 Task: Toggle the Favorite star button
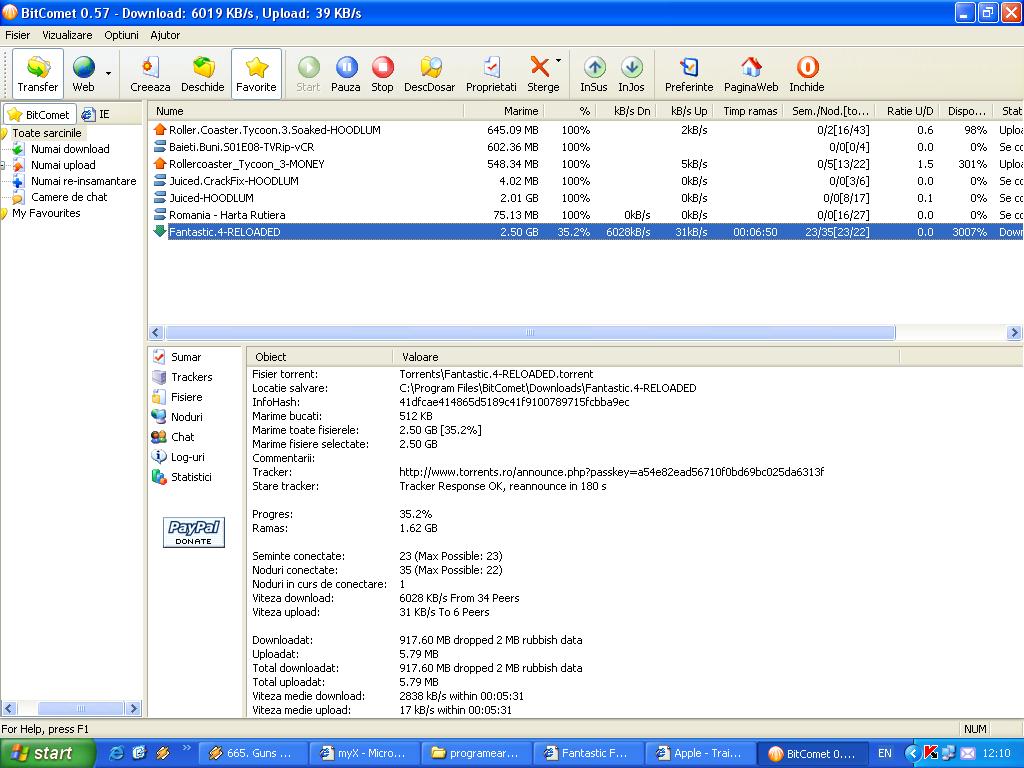coord(256,74)
